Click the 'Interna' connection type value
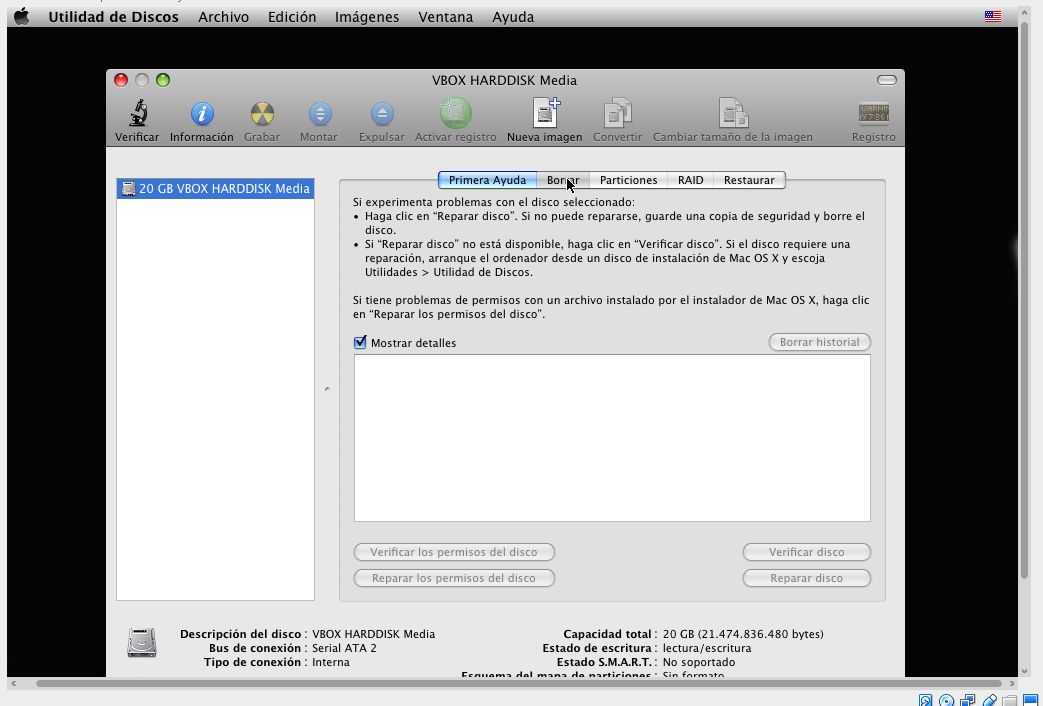 (331, 662)
